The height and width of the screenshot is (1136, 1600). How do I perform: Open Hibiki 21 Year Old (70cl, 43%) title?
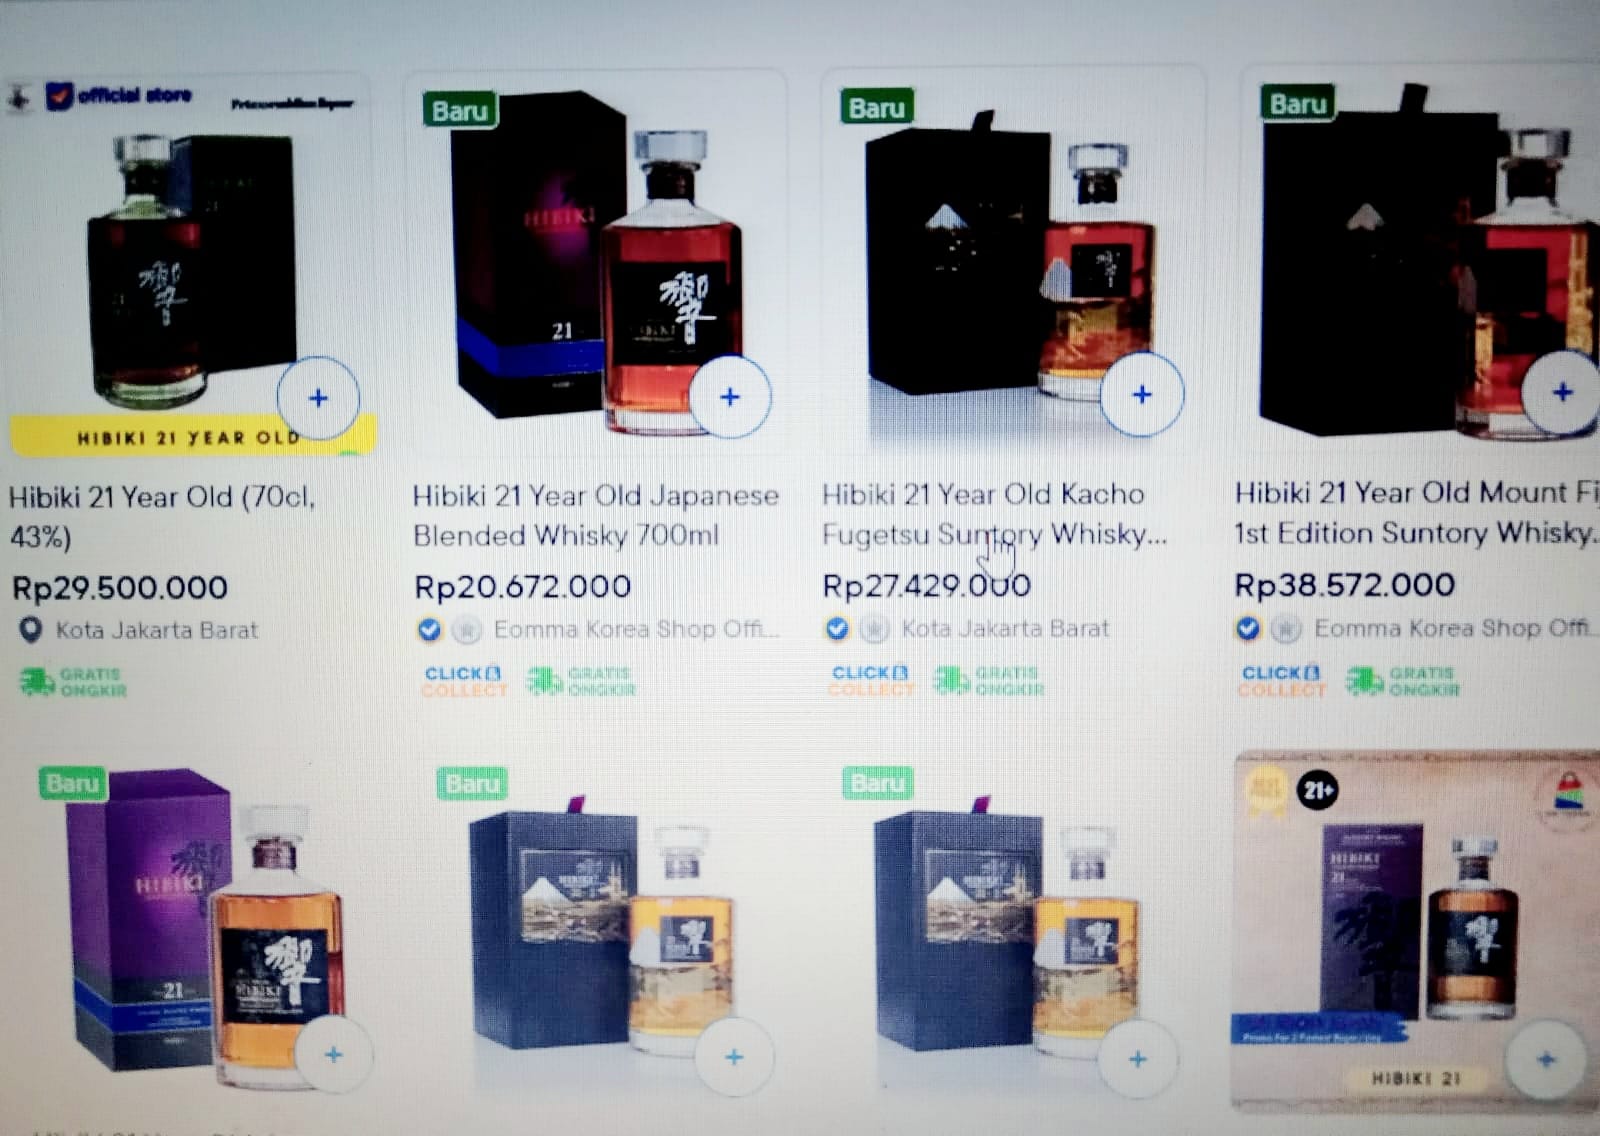[x=162, y=516]
